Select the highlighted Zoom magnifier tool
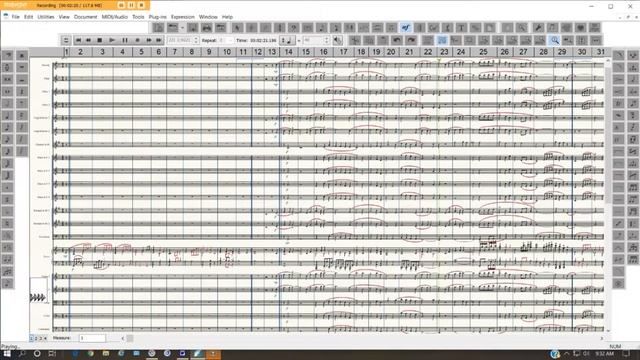Screen dimensions: 640x360 coord(554,40)
